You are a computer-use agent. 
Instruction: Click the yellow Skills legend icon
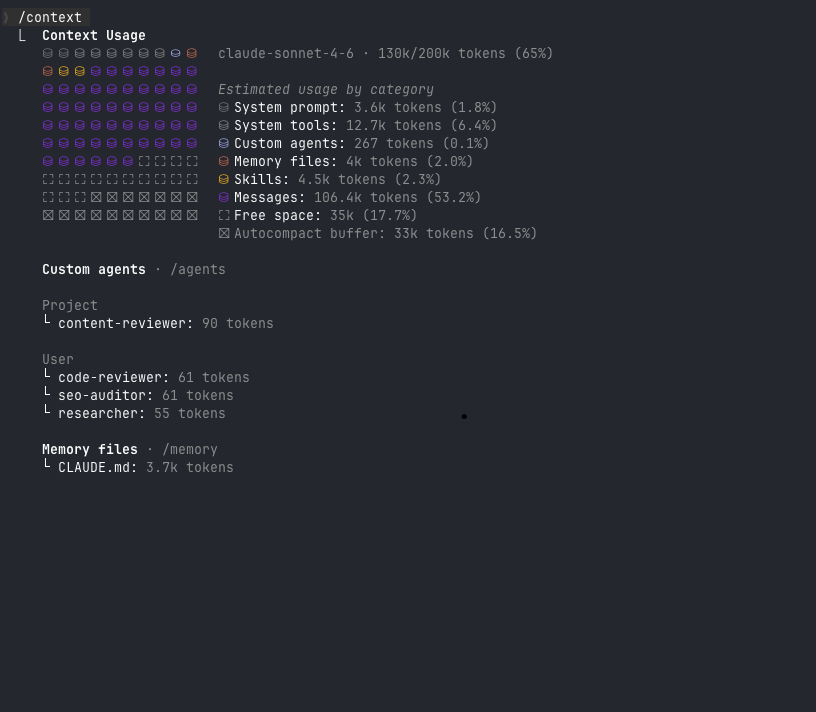click(x=224, y=180)
